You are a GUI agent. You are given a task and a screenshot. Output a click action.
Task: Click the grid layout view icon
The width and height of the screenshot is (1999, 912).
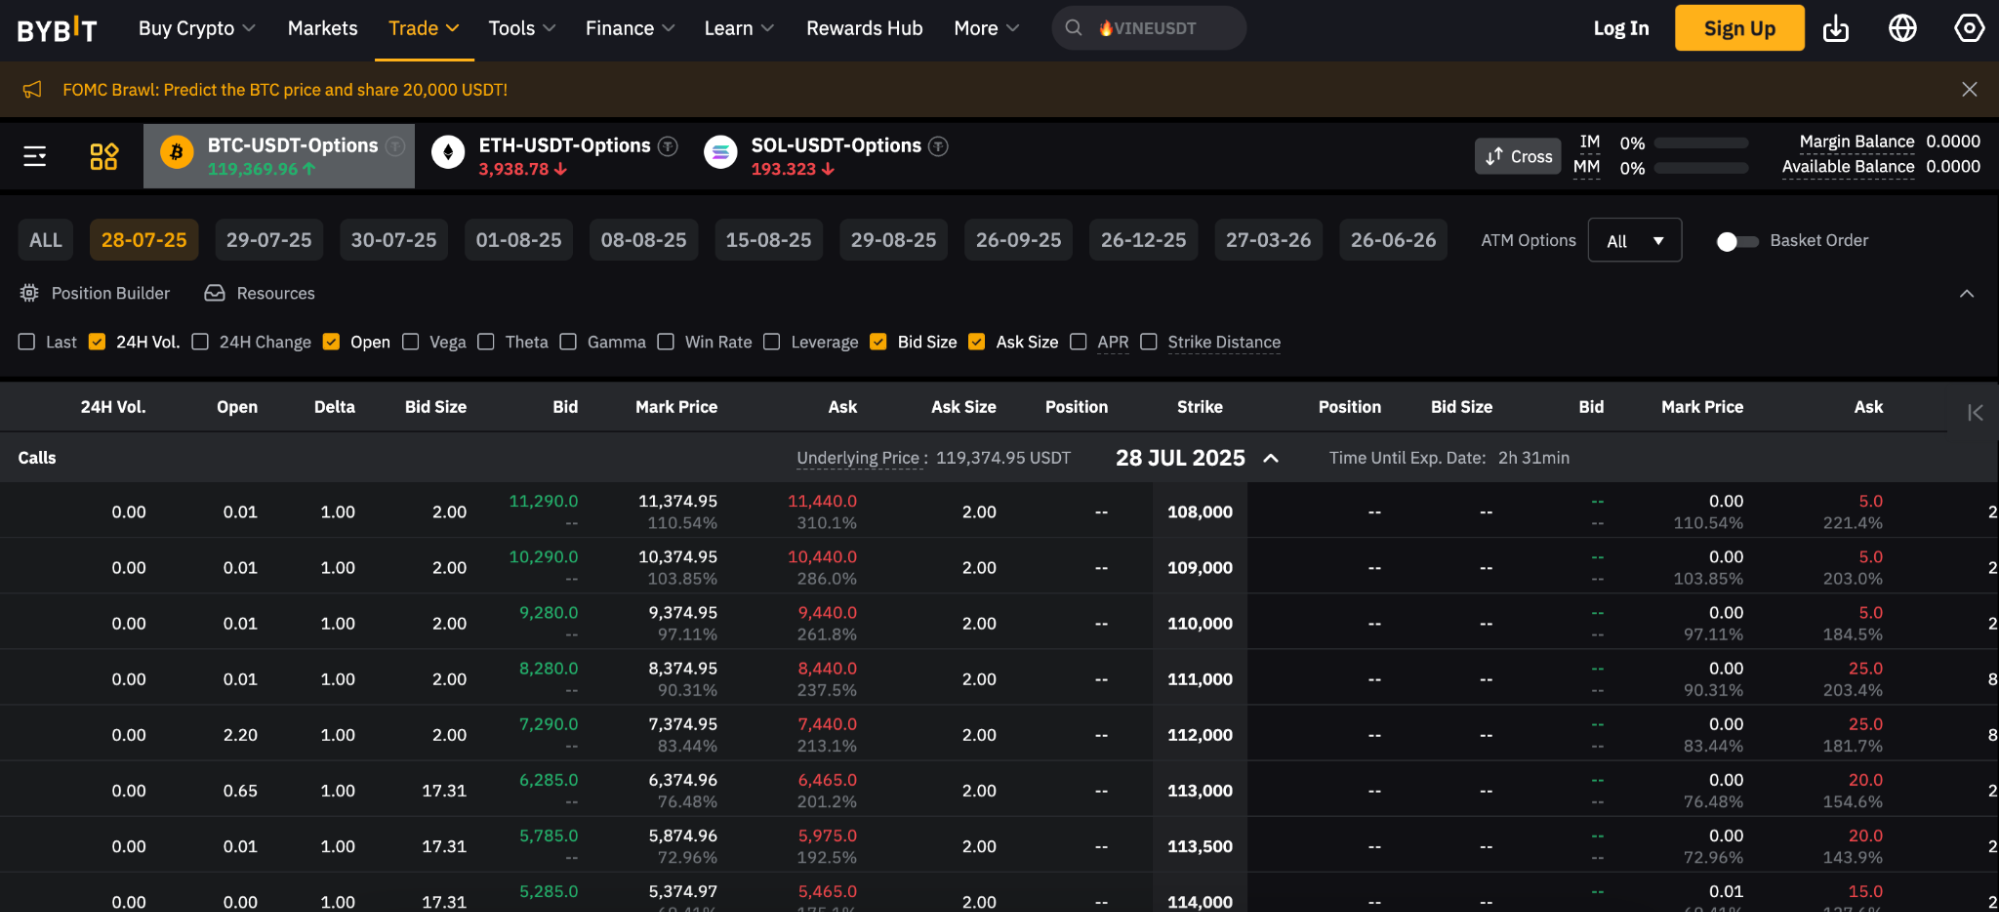103,155
